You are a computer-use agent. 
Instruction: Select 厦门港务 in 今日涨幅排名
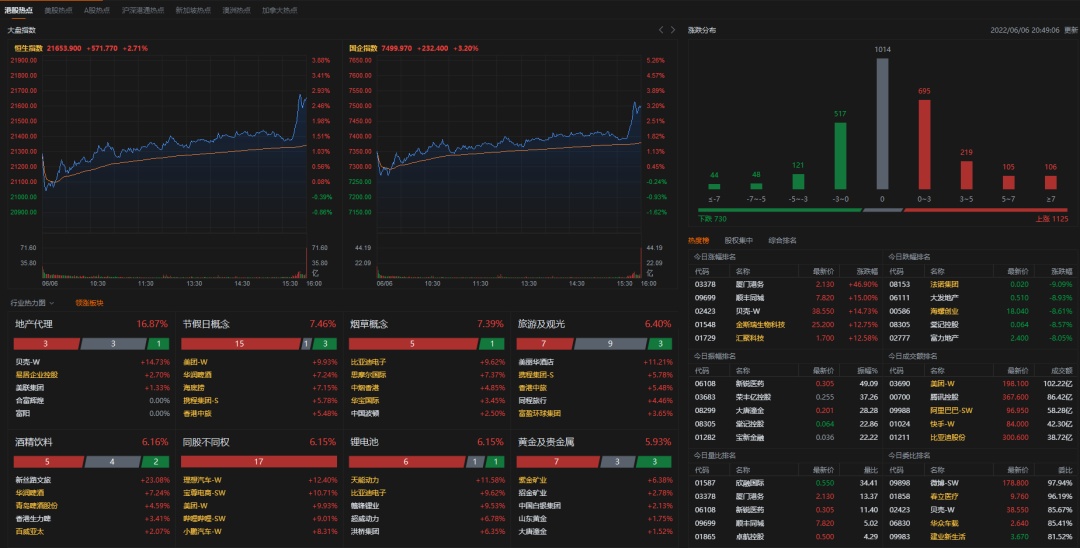[x=749, y=284]
